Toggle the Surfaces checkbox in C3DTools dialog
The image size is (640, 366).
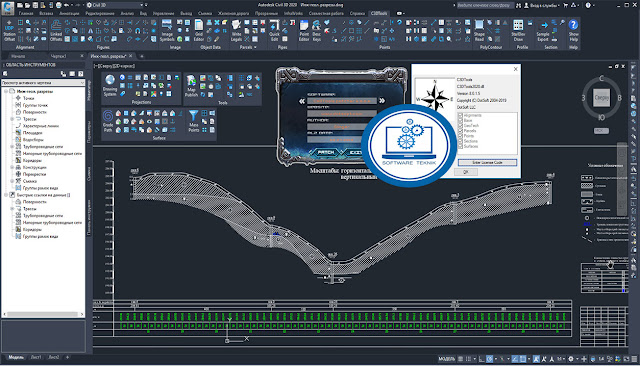point(460,146)
